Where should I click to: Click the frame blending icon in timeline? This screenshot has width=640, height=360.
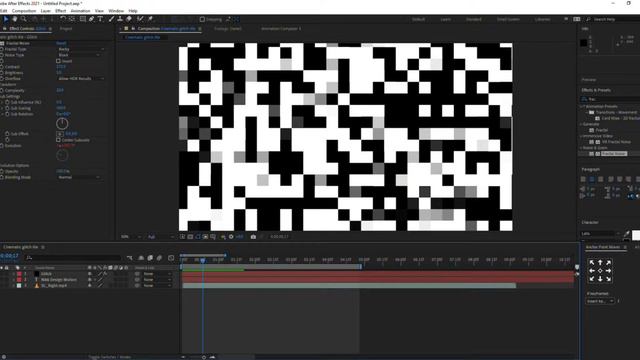click(150, 258)
